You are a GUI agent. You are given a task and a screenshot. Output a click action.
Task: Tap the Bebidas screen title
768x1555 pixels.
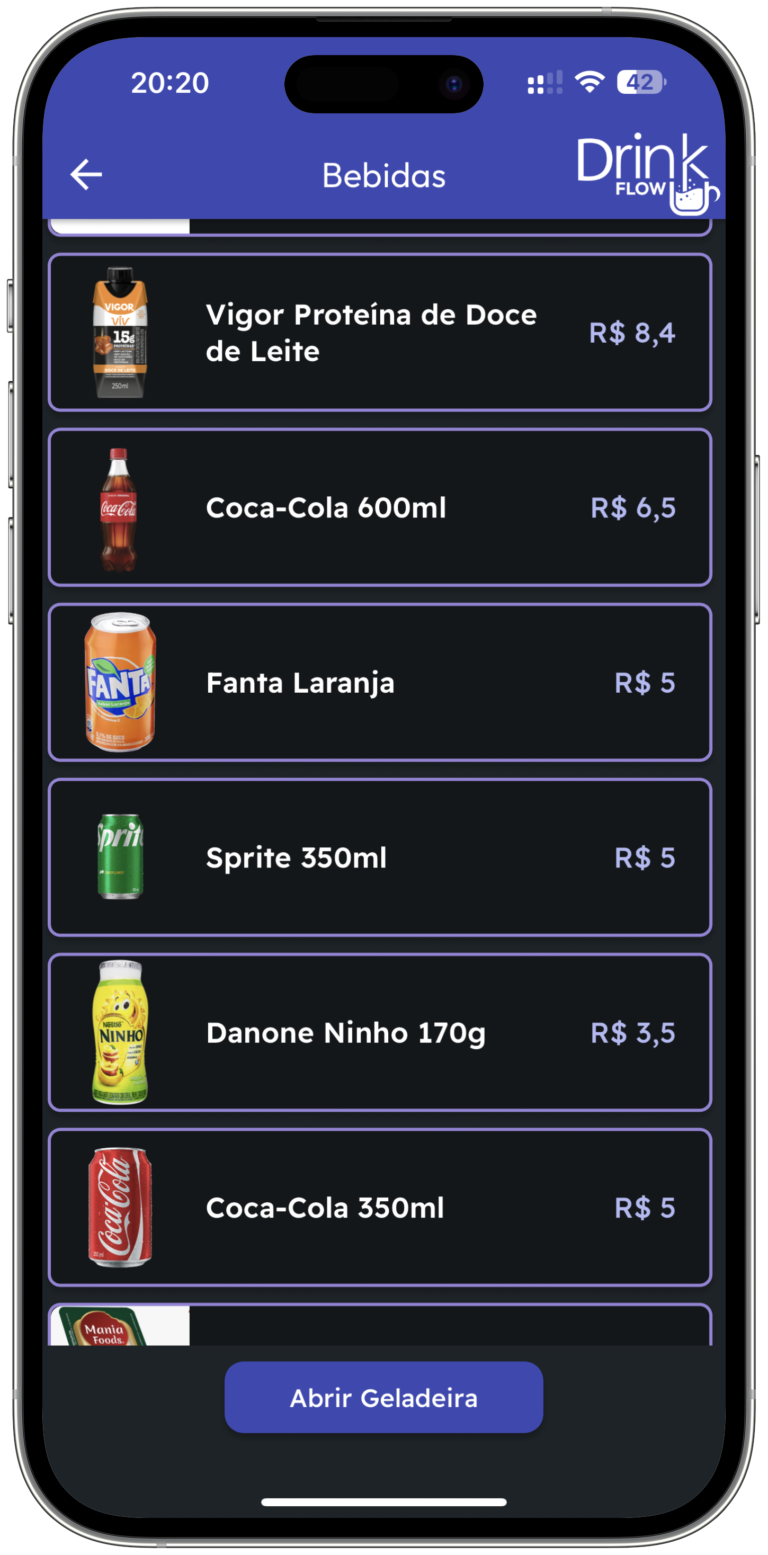coord(384,176)
